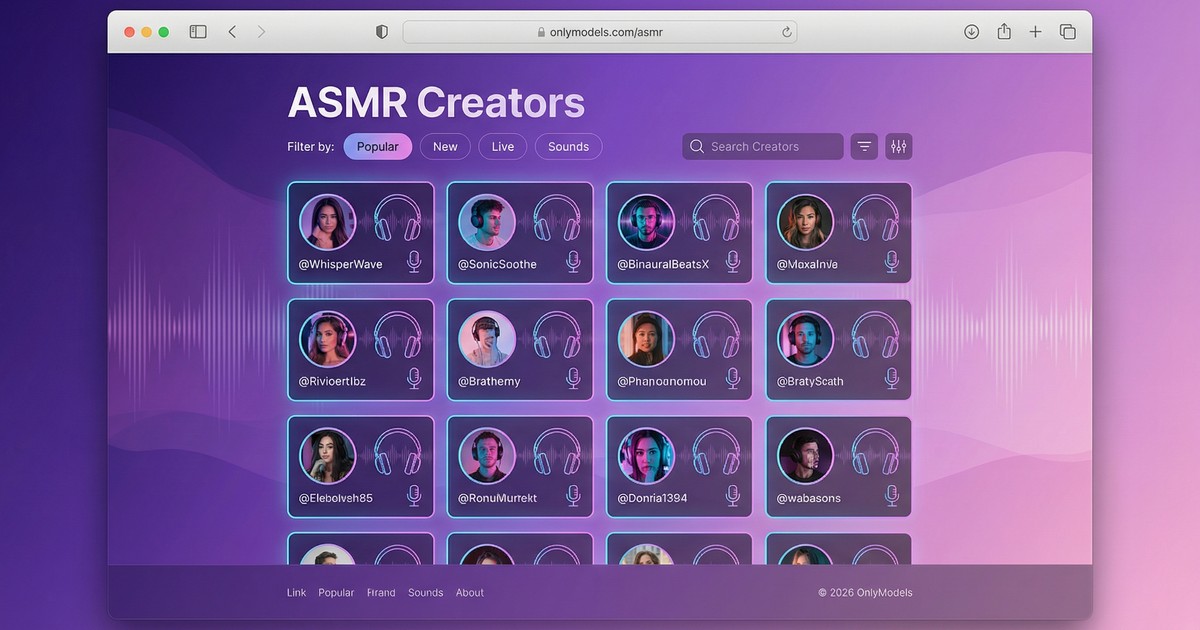Toggle the Safari sidebar button
Screen dimensions: 1200x630
[198, 32]
